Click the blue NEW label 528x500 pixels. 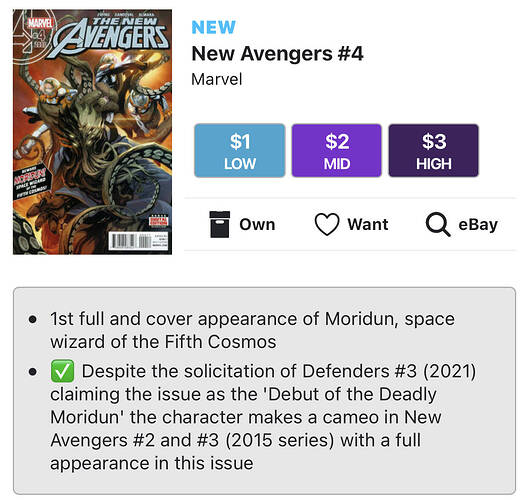tap(213, 27)
